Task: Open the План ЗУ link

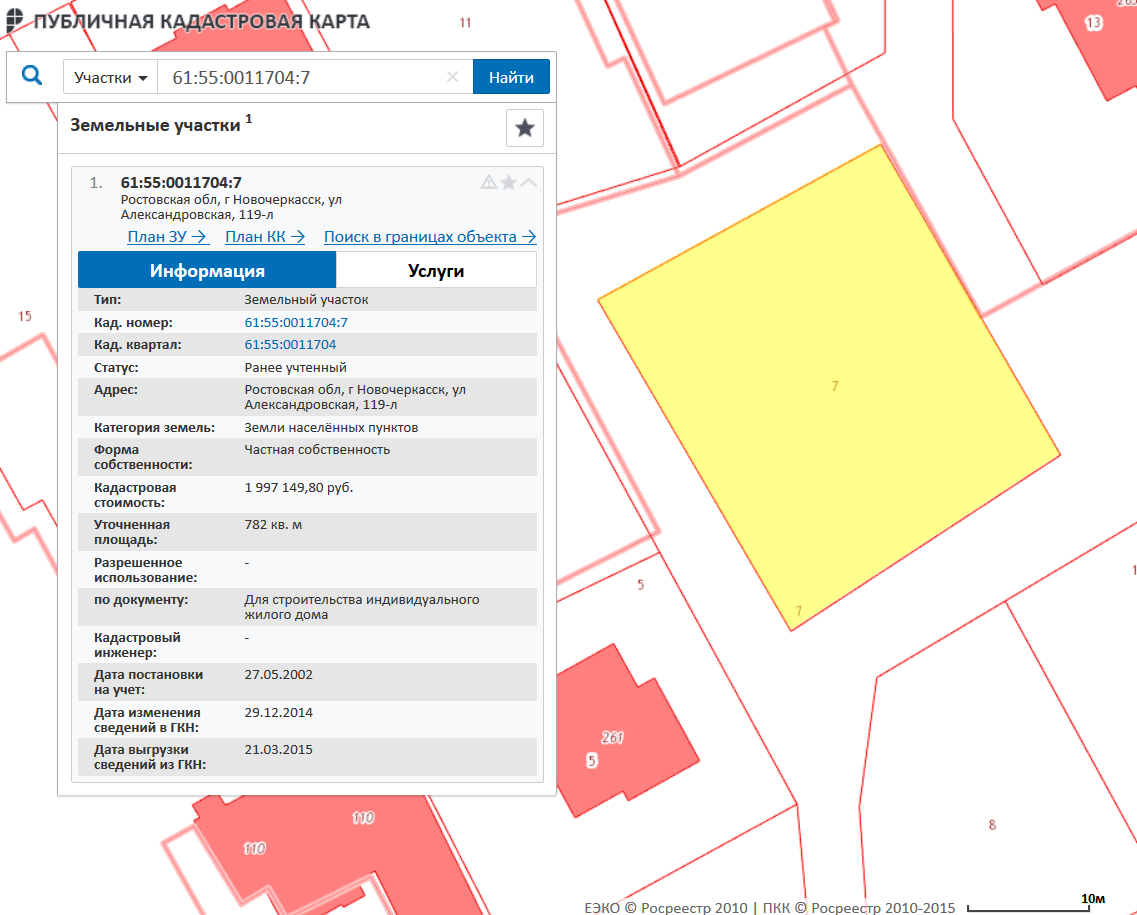Action: (x=167, y=237)
